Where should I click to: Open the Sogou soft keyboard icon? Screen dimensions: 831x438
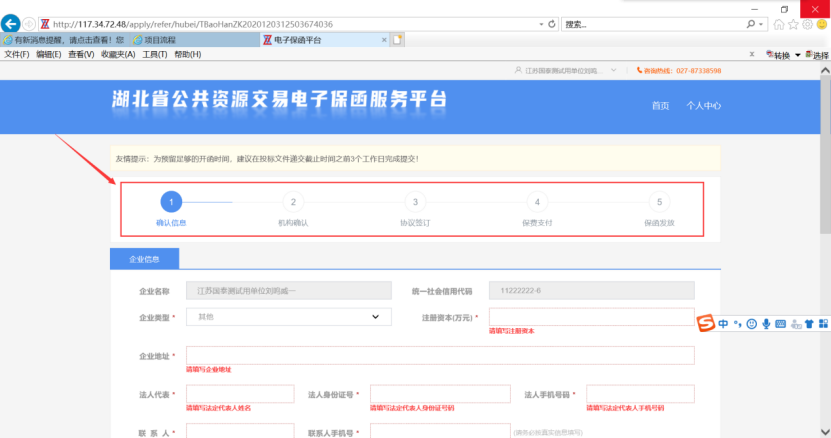pyautogui.click(x=780, y=323)
